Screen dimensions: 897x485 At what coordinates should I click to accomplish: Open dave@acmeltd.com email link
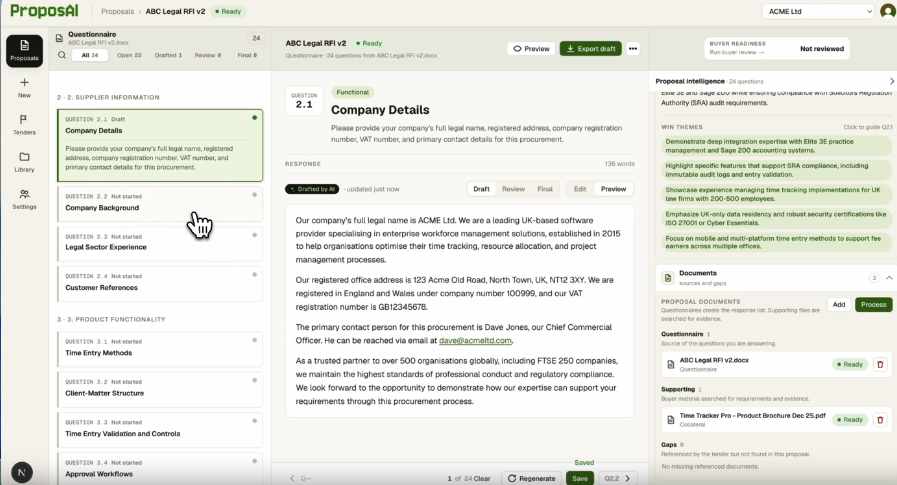(x=475, y=340)
